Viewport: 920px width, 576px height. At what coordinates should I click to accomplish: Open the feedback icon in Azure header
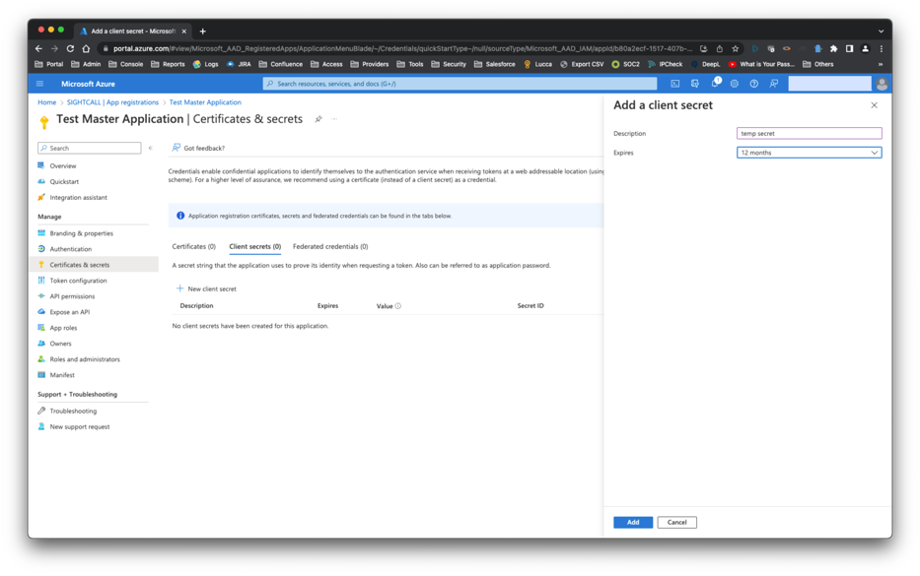(x=774, y=84)
